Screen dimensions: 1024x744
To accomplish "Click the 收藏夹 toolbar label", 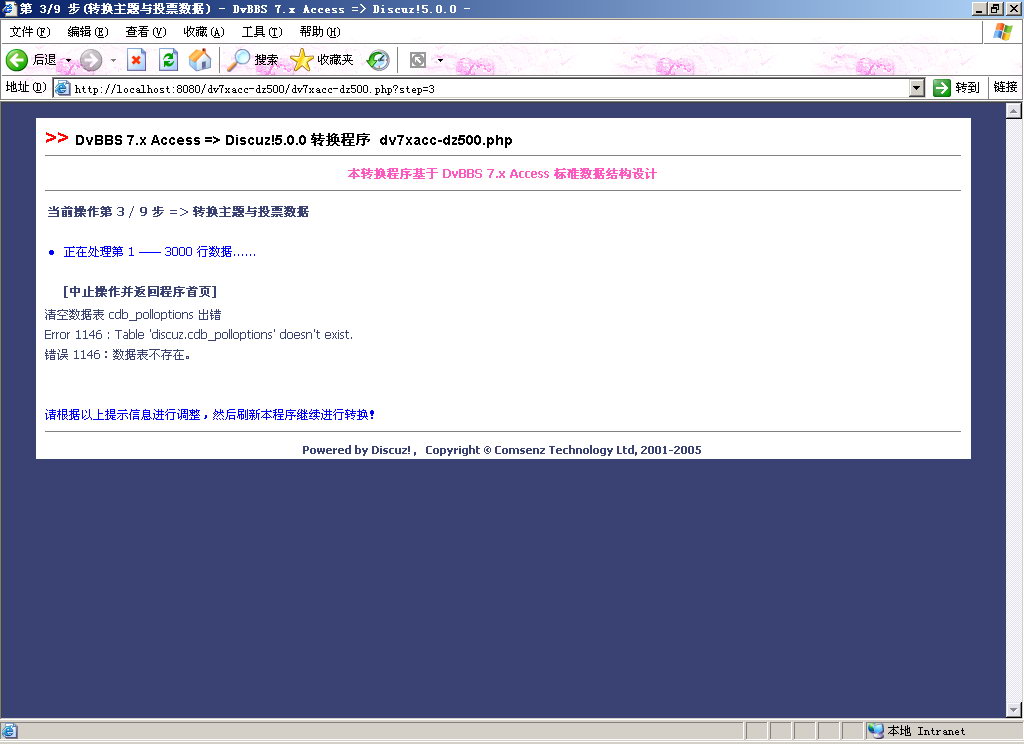I will pos(335,60).
